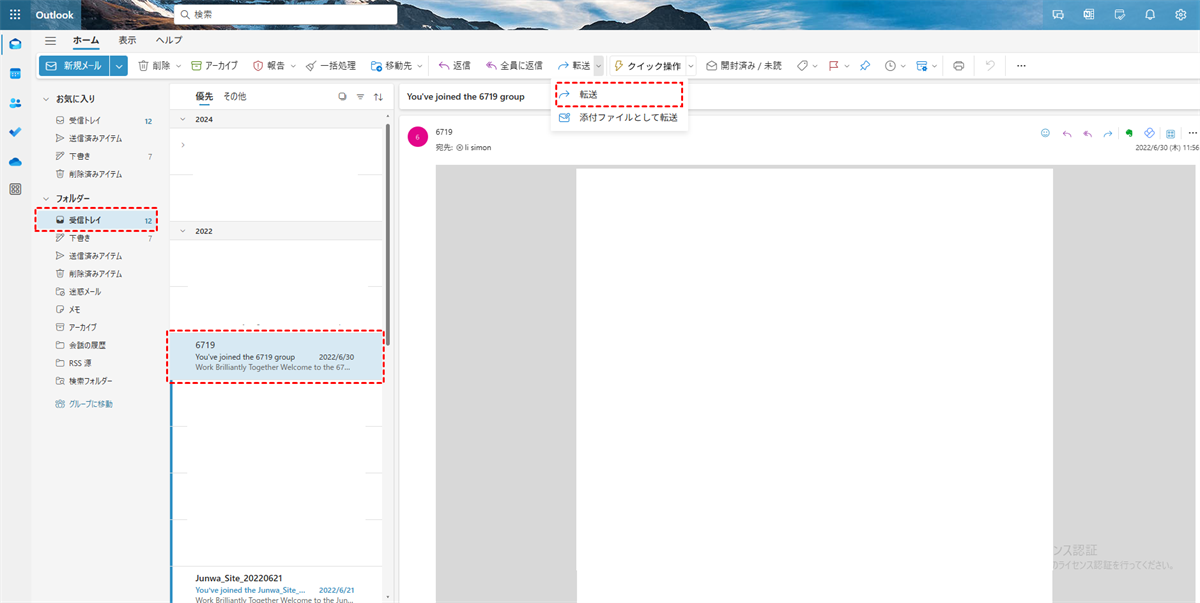This screenshot has width=1200, height=603.
Task: Open the クイック操作 dropdown arrow
Action: point(691,66)
